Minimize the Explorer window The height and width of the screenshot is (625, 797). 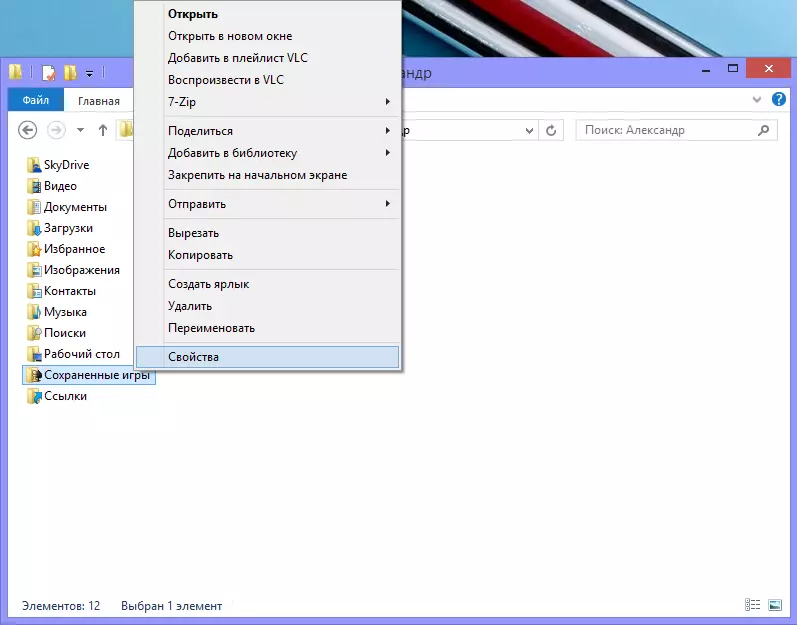coord(706,69)
